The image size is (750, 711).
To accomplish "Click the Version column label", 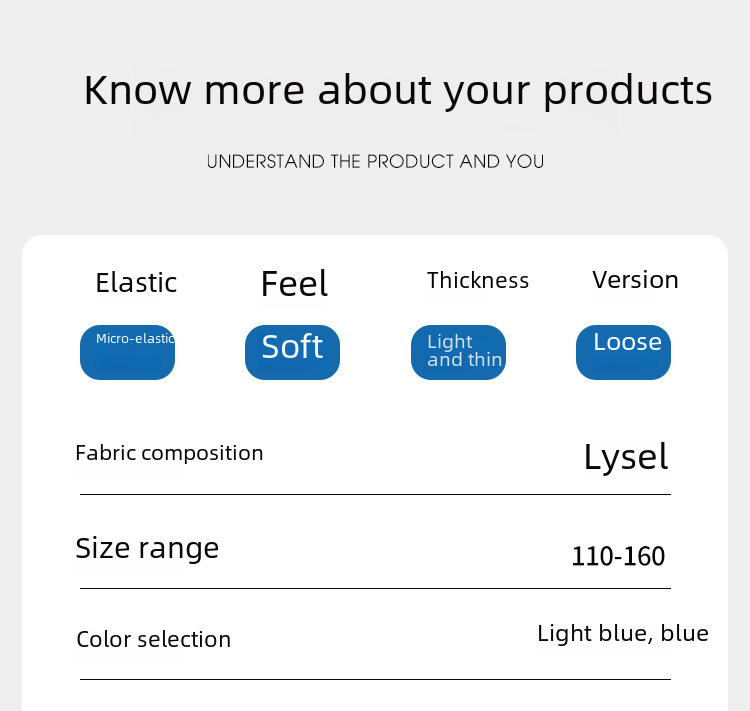I will pos(635,280).
